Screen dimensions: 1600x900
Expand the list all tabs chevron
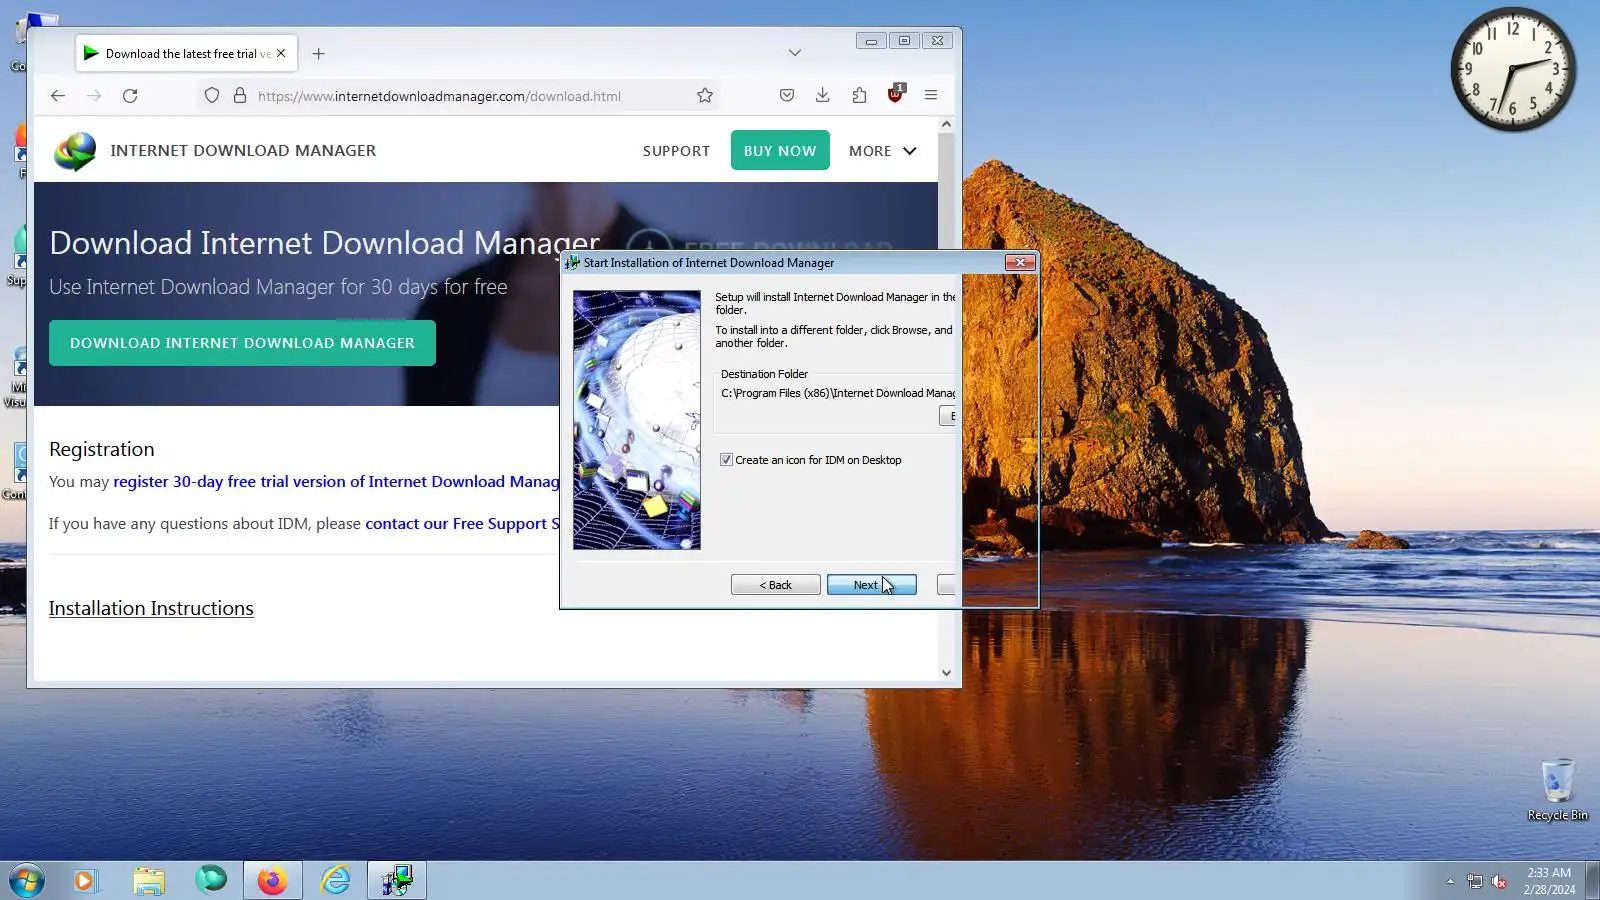click(794, 53)
